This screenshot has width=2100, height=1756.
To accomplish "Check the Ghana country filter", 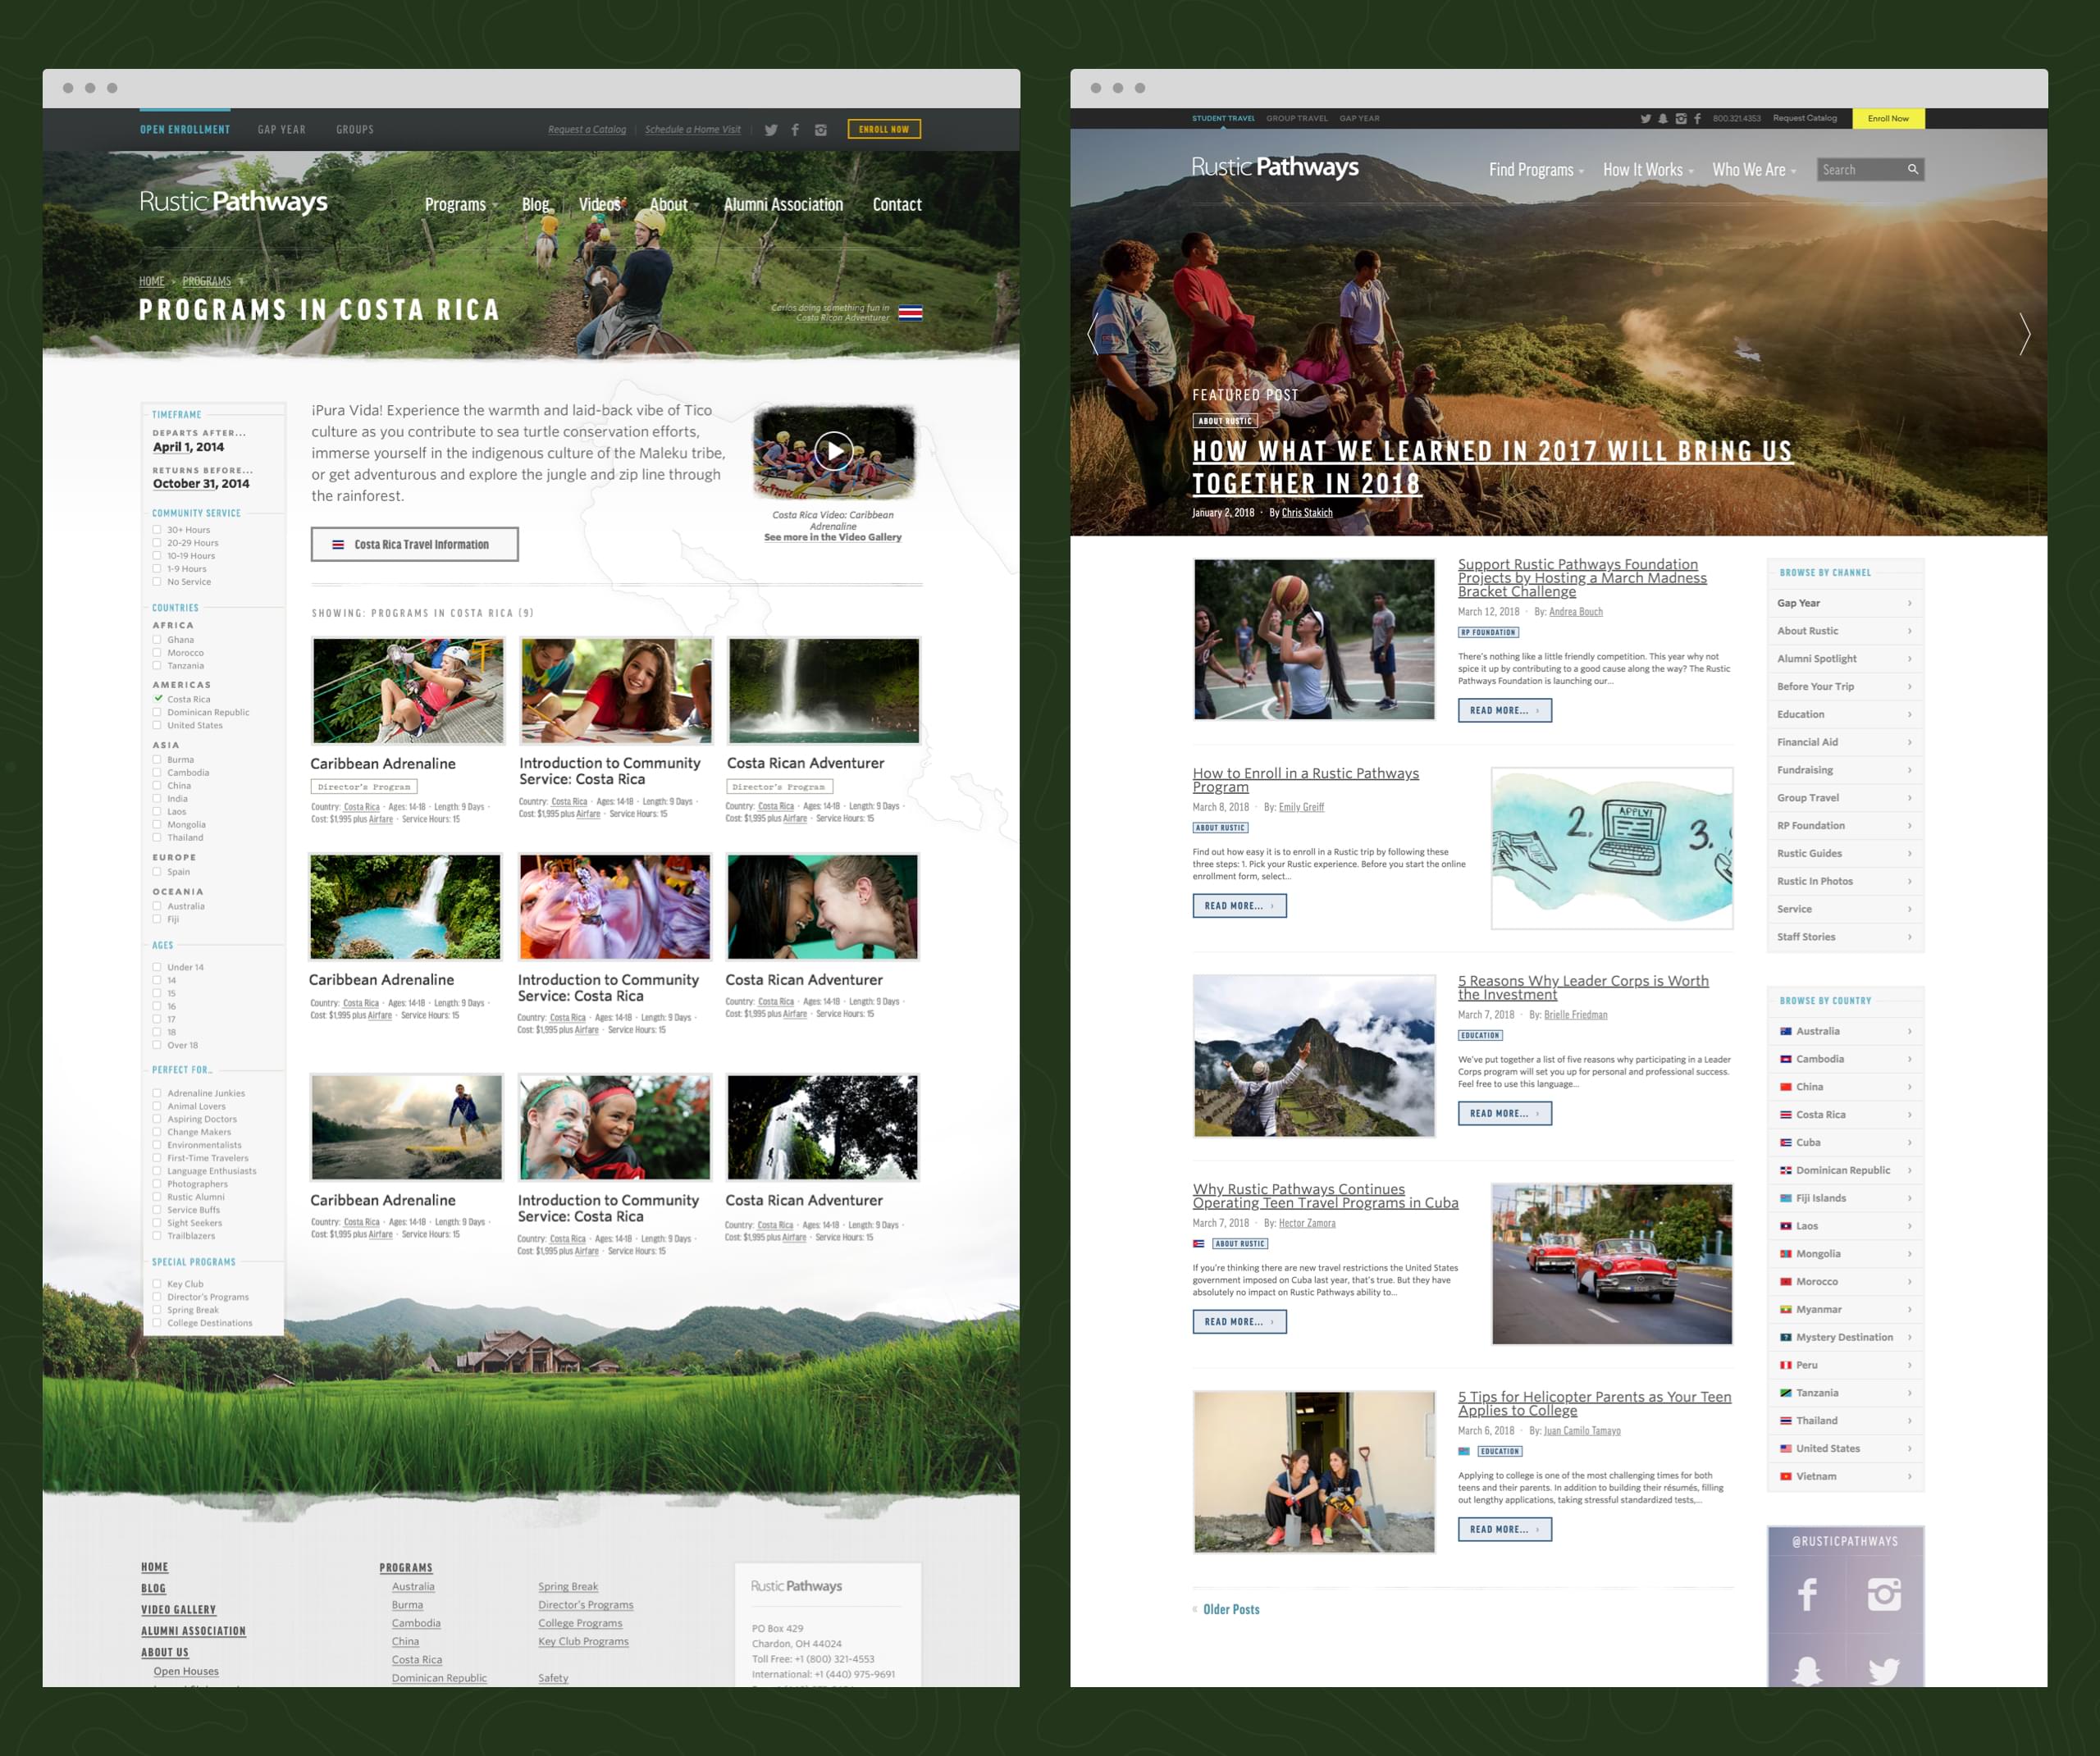I will click(157, 640).
